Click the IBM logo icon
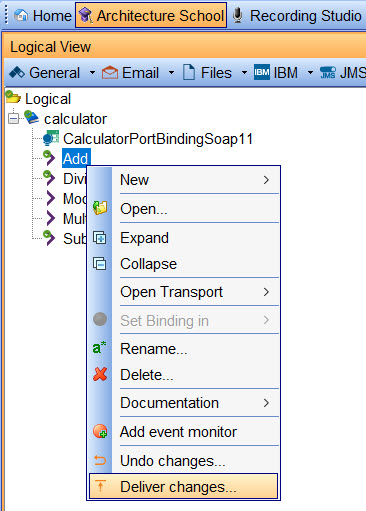 pyautogui.click(x=262, y=72)
